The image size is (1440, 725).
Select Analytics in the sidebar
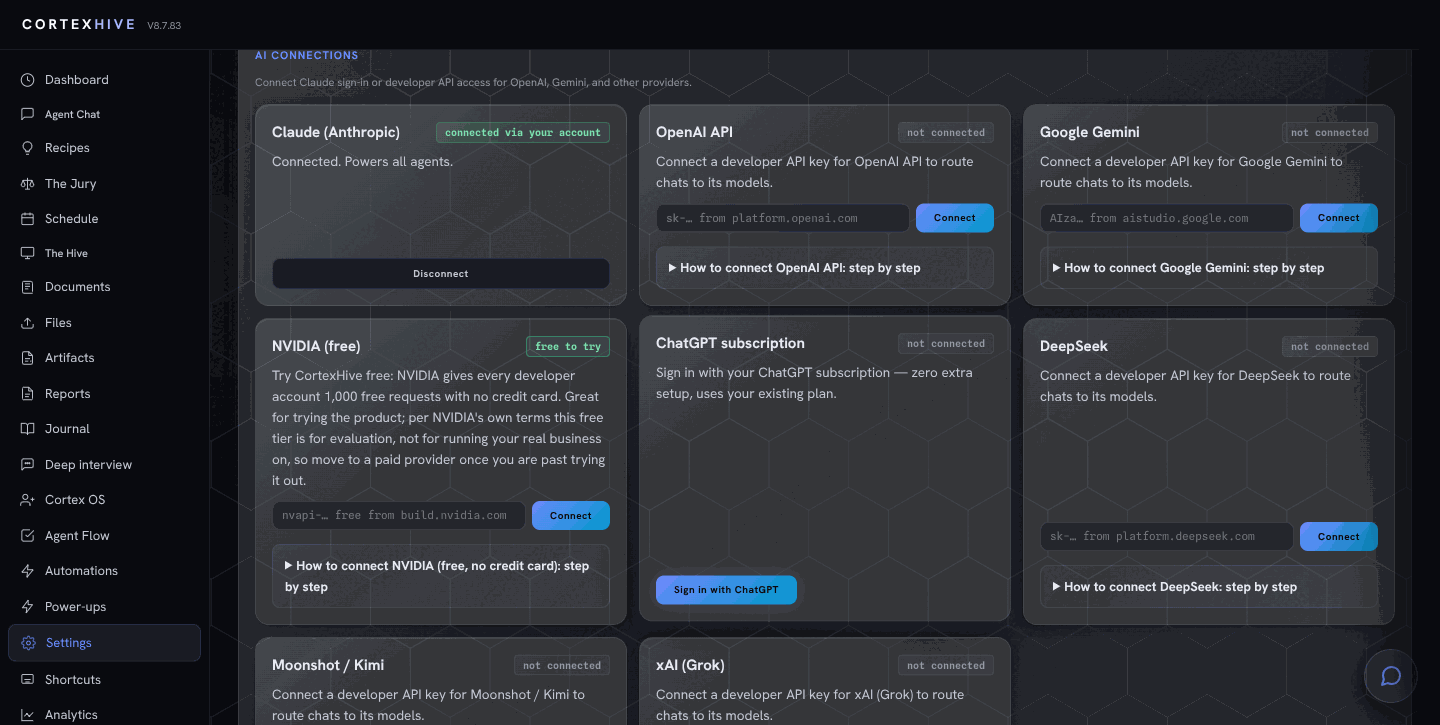click(104, 715)
